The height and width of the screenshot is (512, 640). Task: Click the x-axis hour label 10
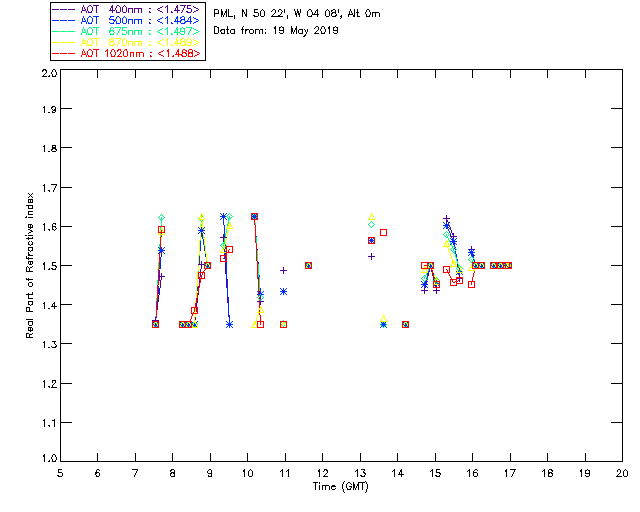247,473
